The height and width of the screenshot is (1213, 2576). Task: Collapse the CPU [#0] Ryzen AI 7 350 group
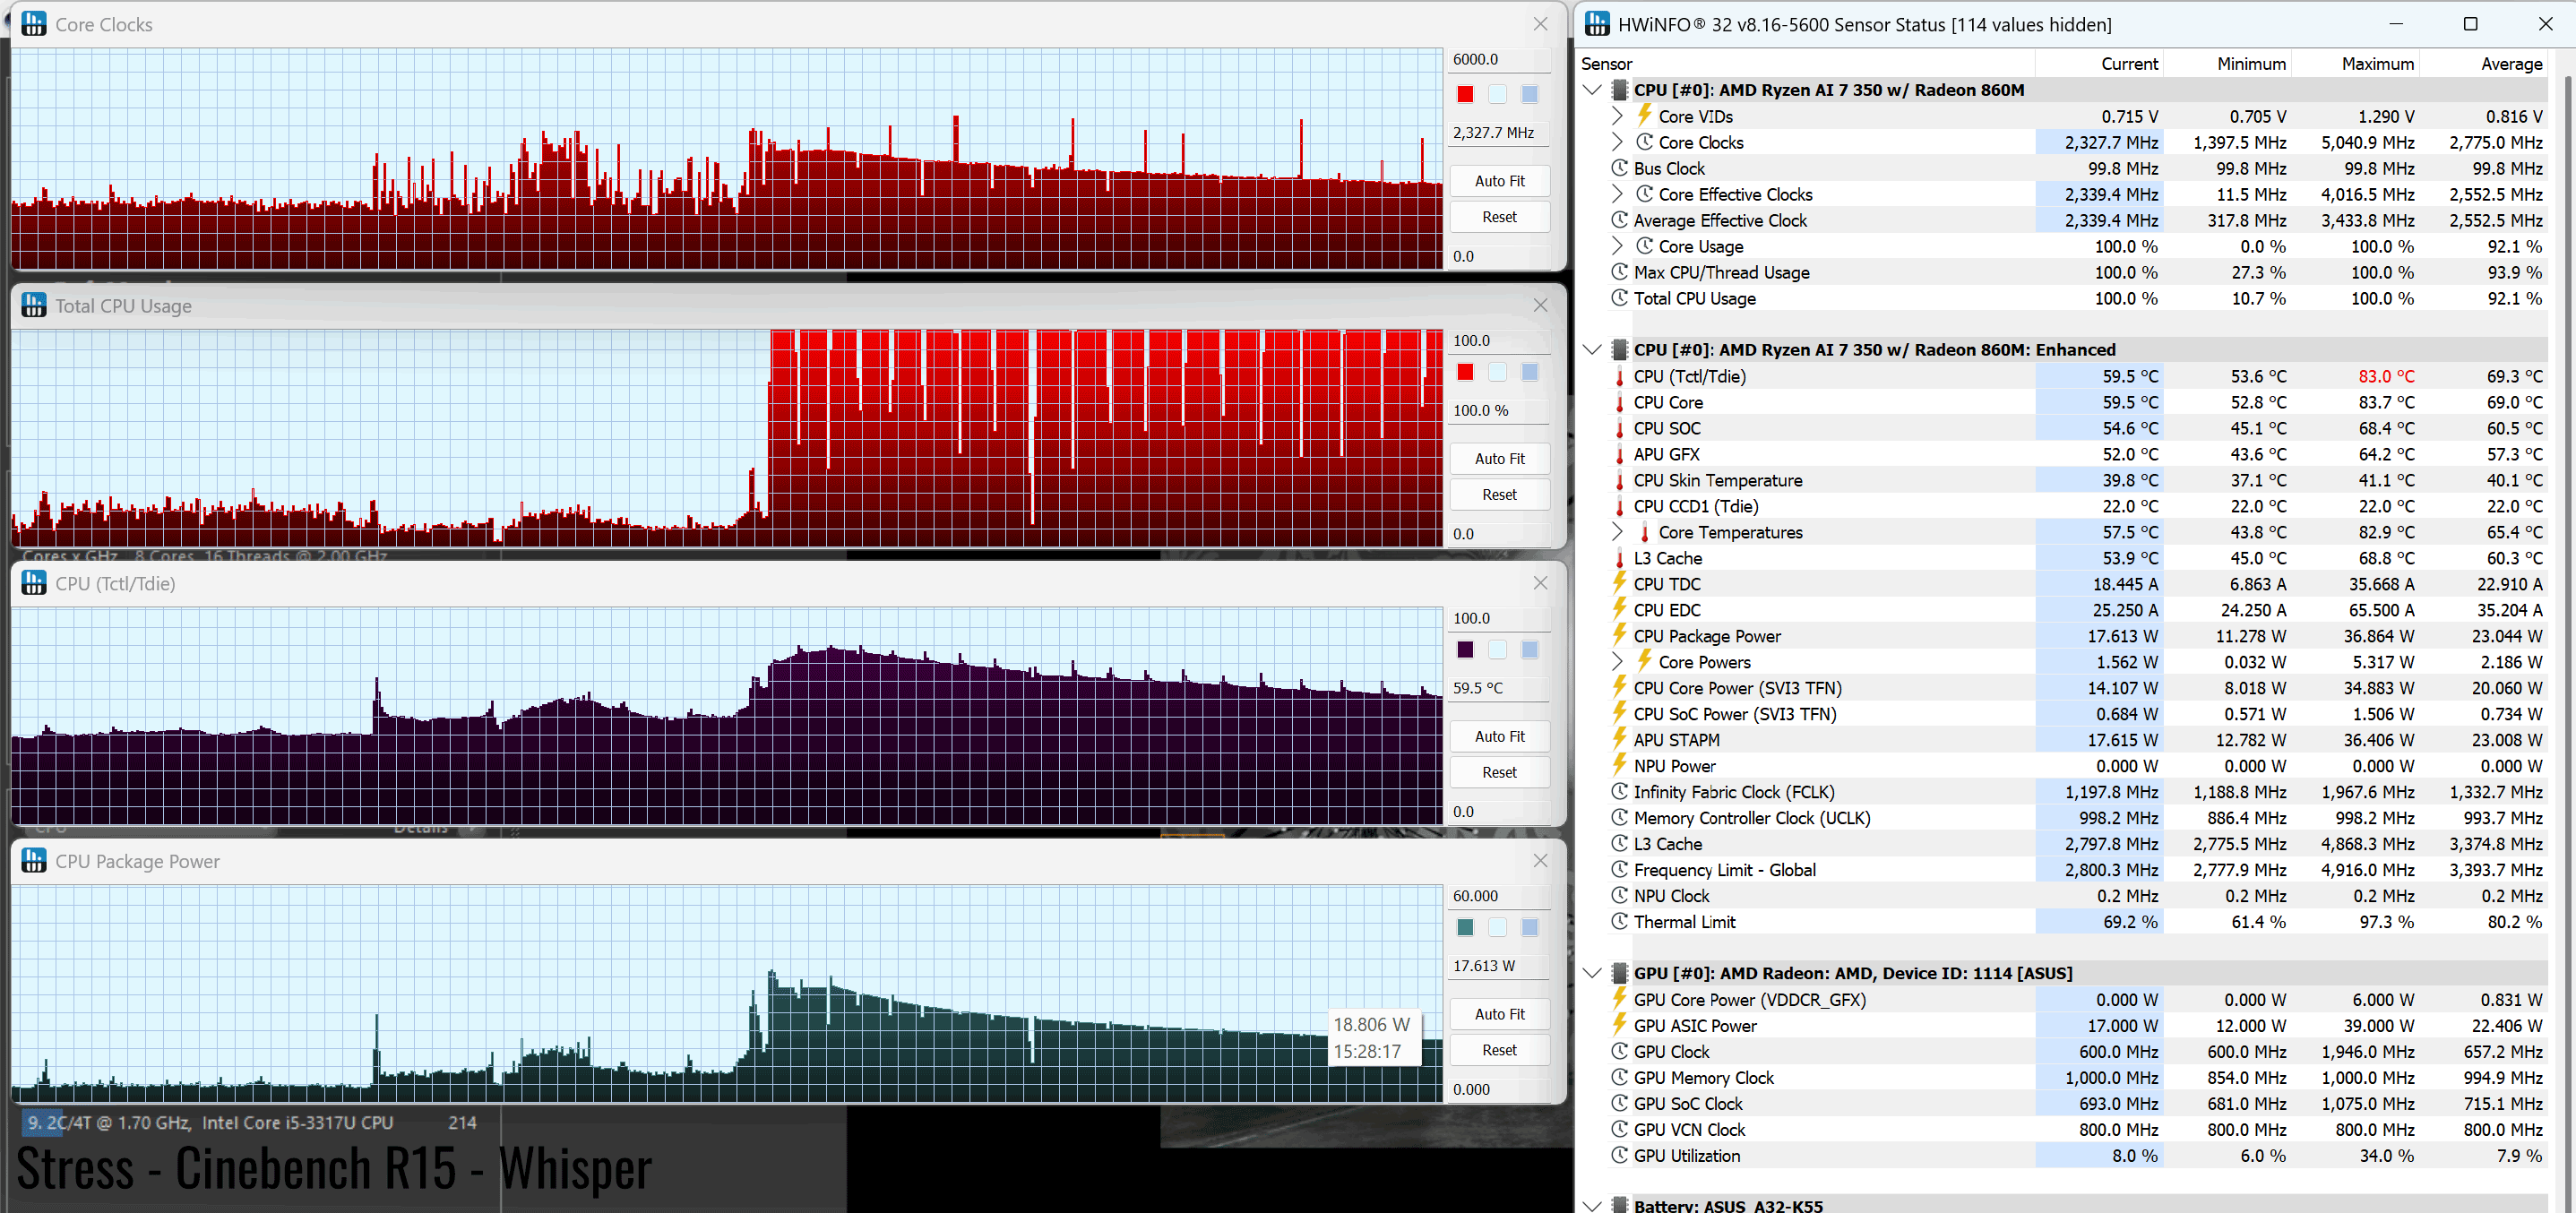point(1593,90)
